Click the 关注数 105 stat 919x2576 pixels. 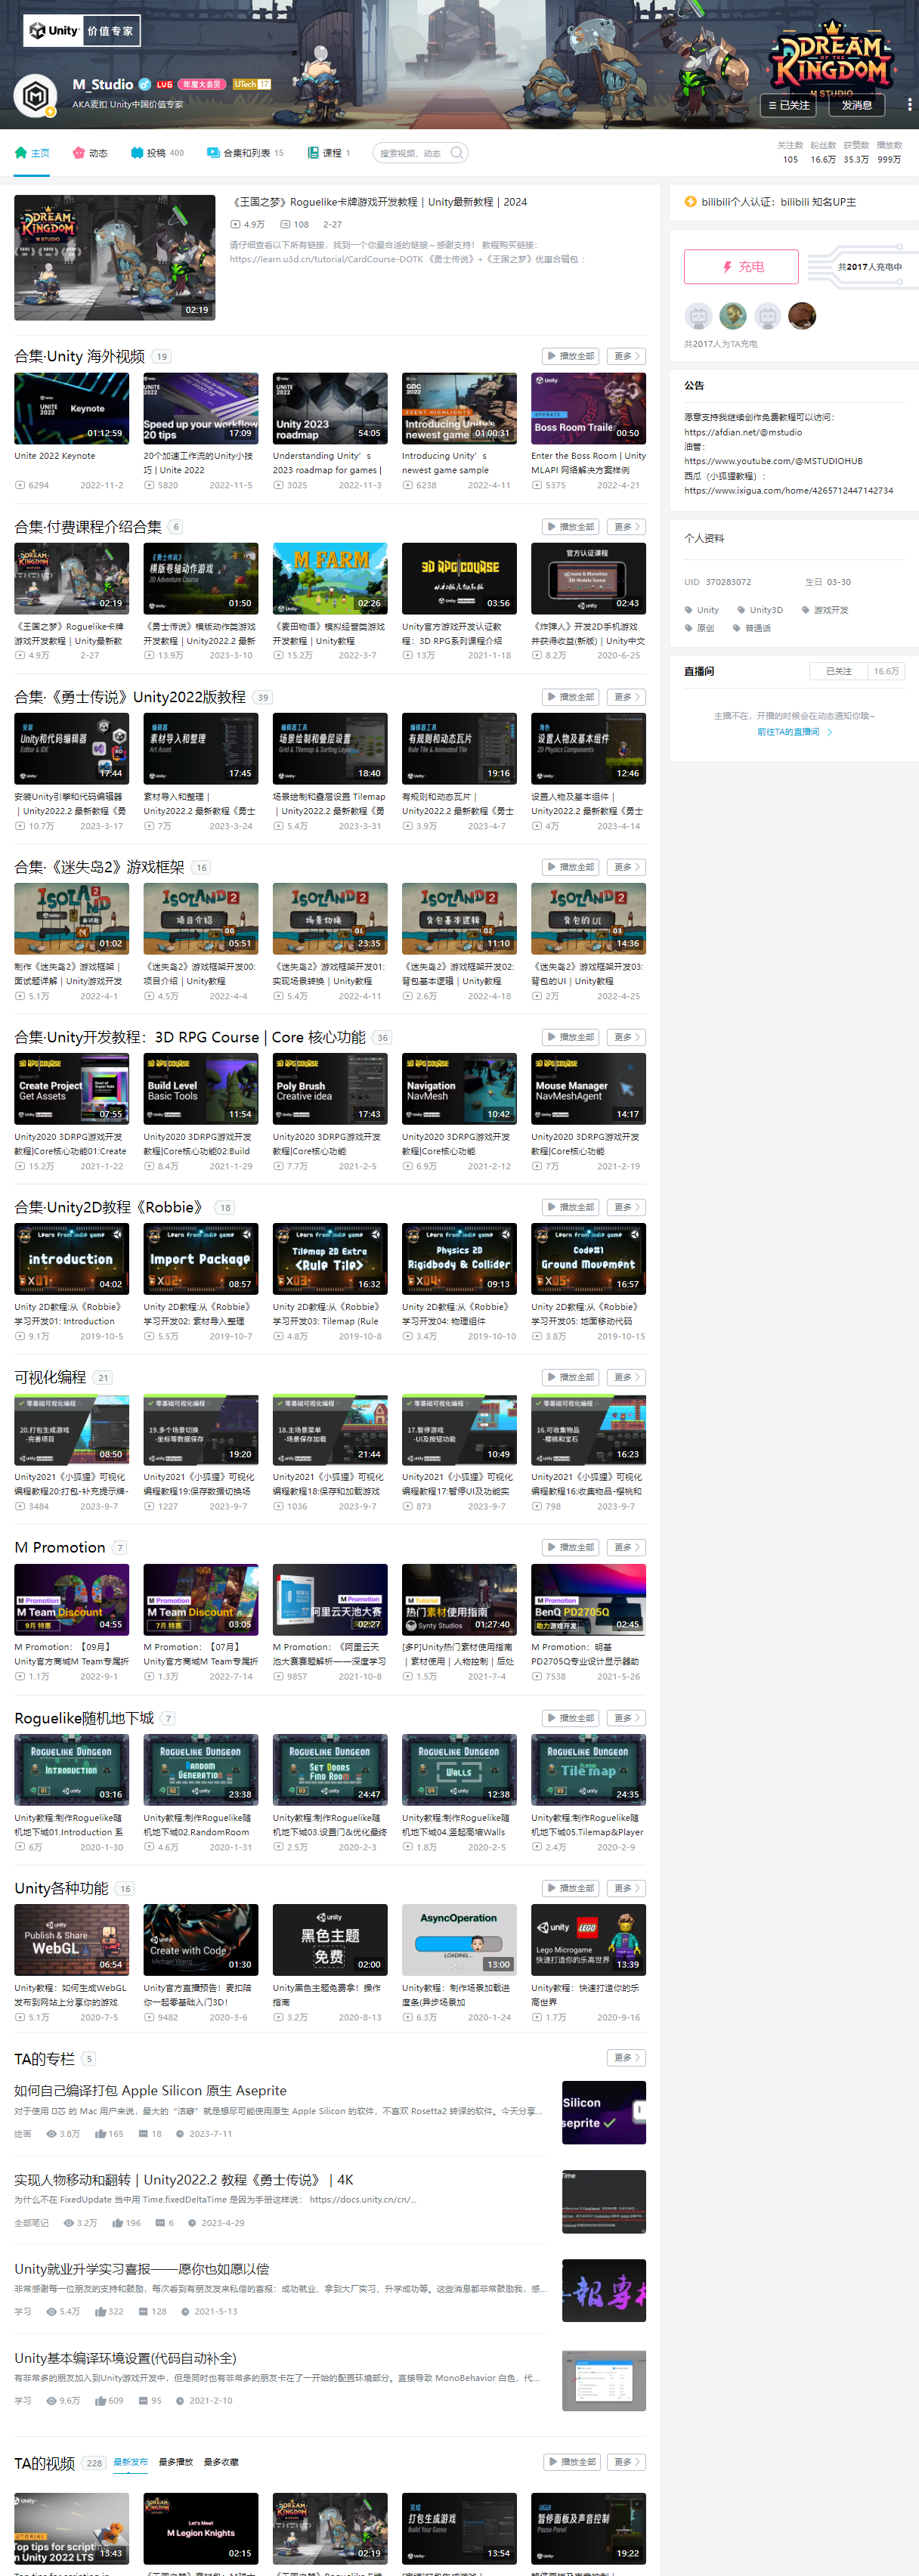(x=790, y=152)
